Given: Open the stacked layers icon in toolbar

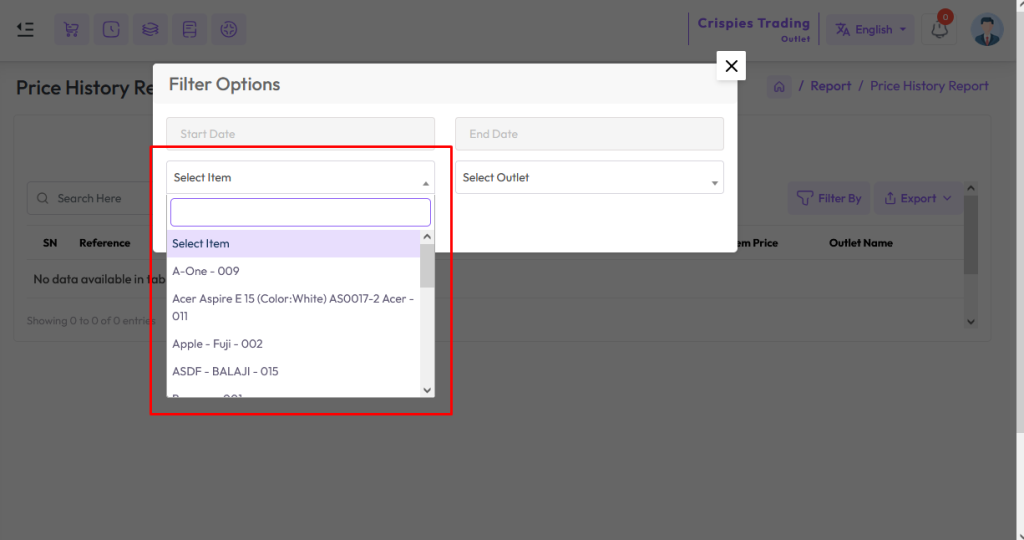Looking at the screenshot, I should [150, 29].
